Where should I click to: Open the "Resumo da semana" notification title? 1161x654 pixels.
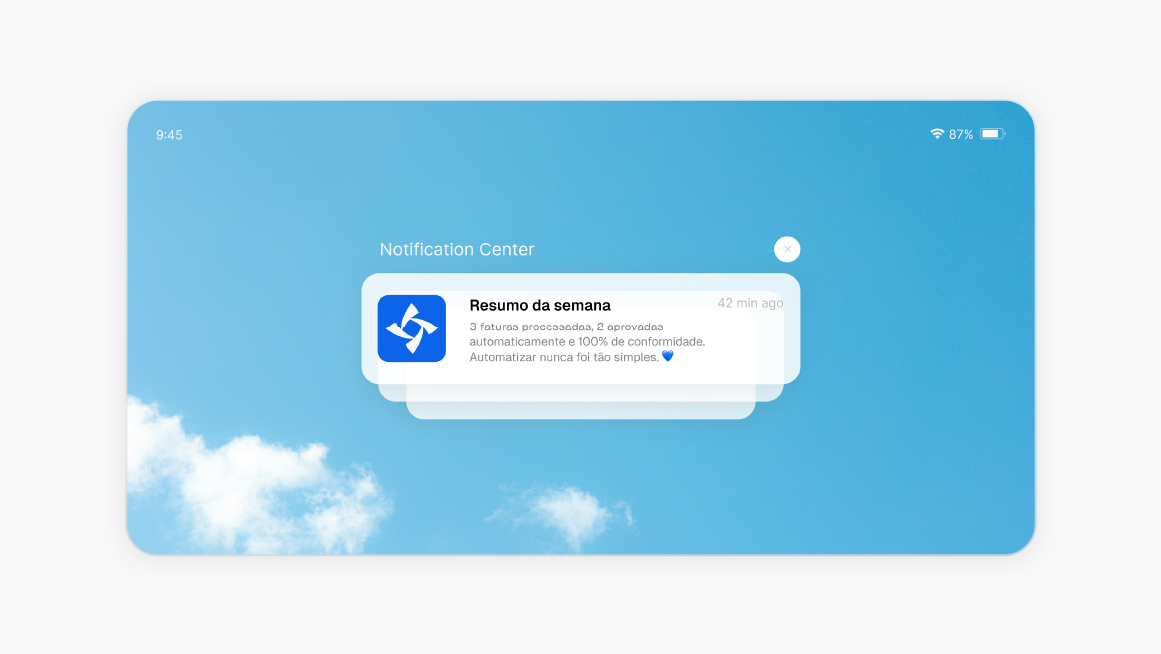coord(540,305)
